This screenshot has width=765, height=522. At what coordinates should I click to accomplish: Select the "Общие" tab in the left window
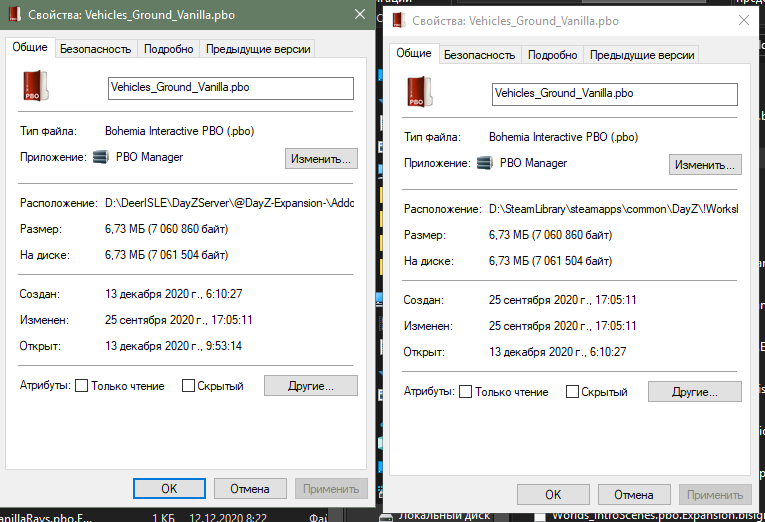30,47
